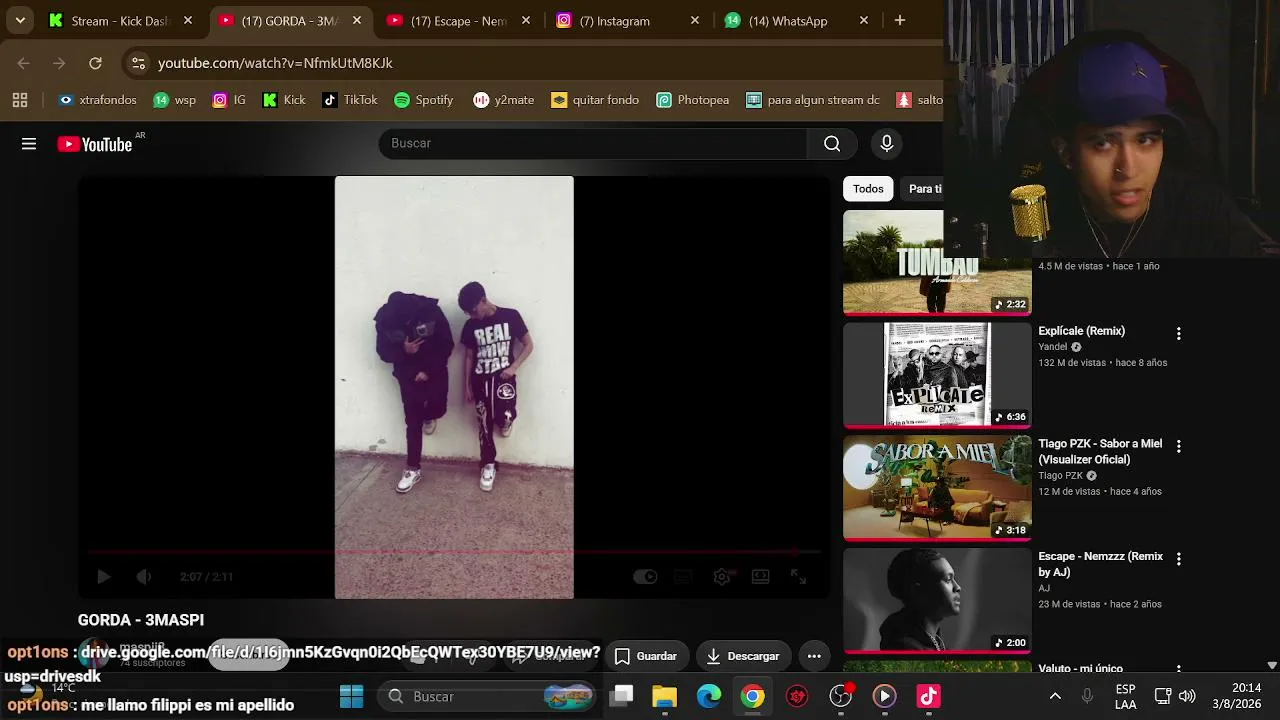Open the Spotify bookmark
The height and width of the screenshot is (720, 1280).
(x=424, y=100)
